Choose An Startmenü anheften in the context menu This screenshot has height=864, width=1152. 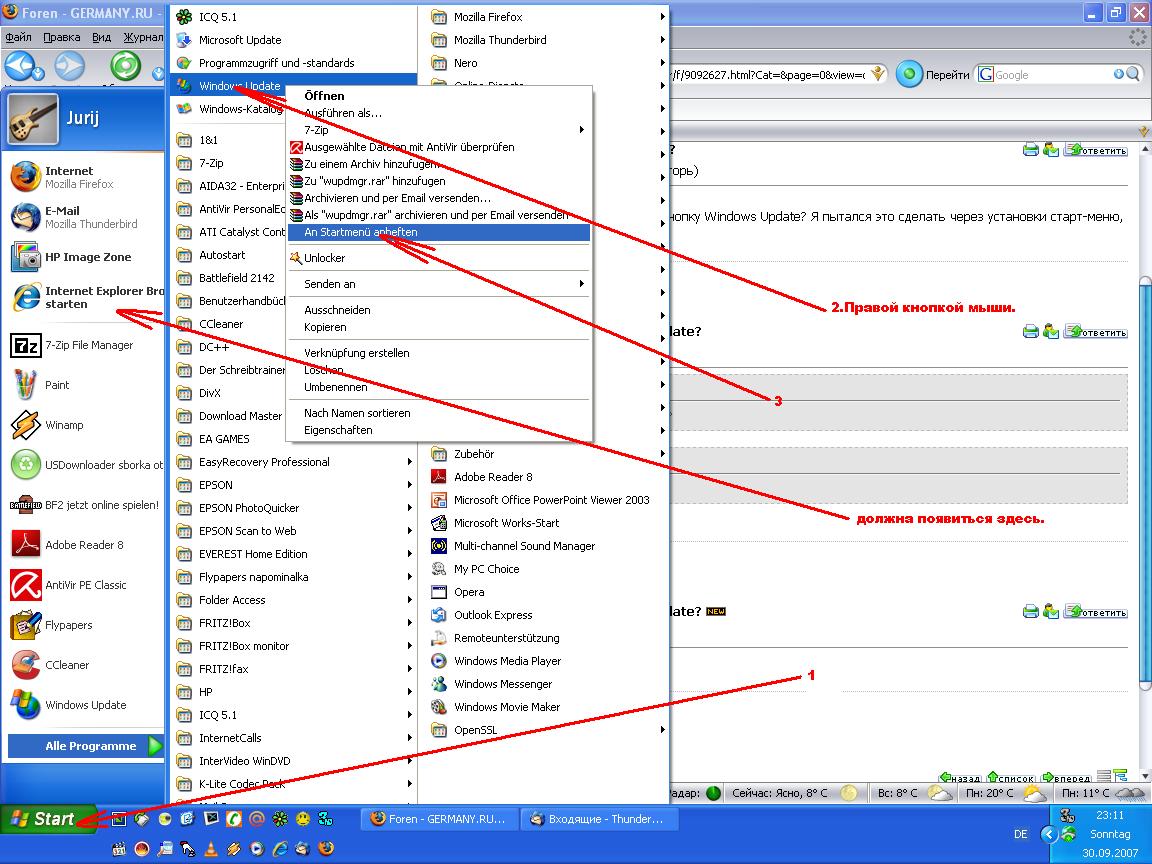[x=439, y=232]
